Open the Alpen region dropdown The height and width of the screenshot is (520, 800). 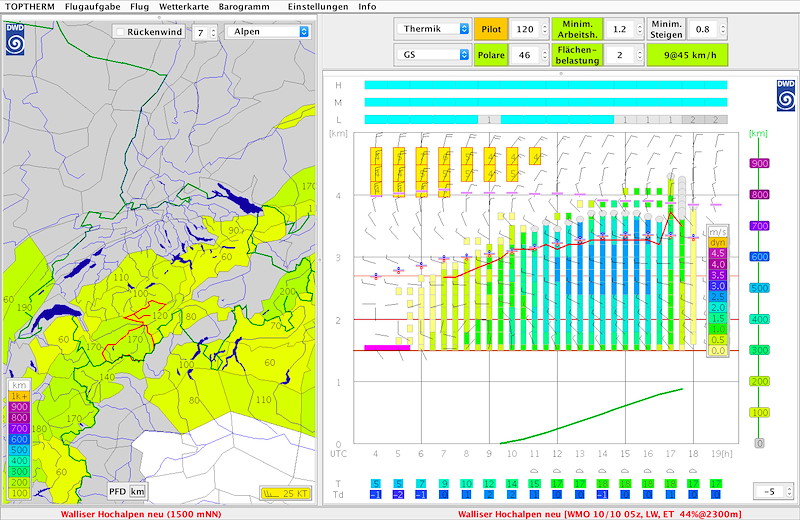(x=267, y=32)
